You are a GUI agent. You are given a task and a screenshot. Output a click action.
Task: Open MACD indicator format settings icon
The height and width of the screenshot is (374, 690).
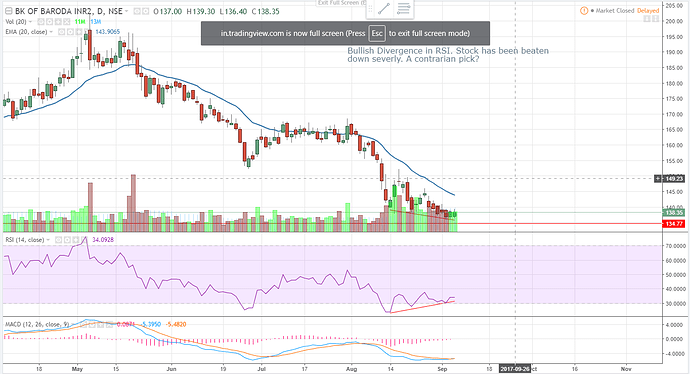93,324
